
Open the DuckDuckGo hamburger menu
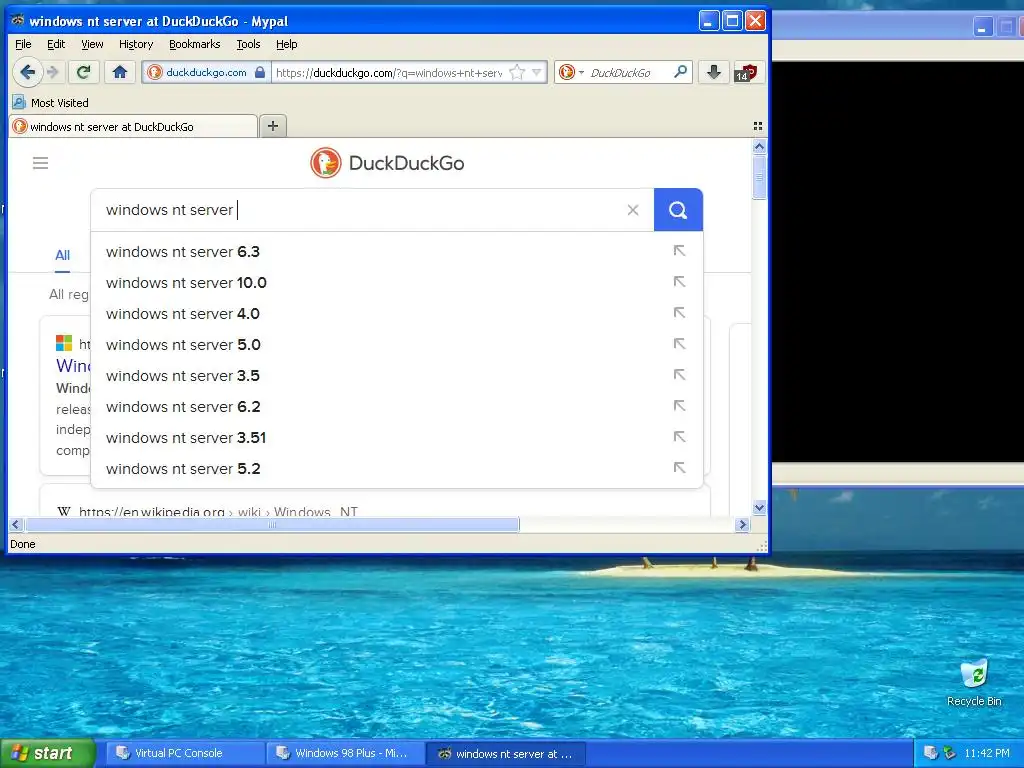[40, 163]
